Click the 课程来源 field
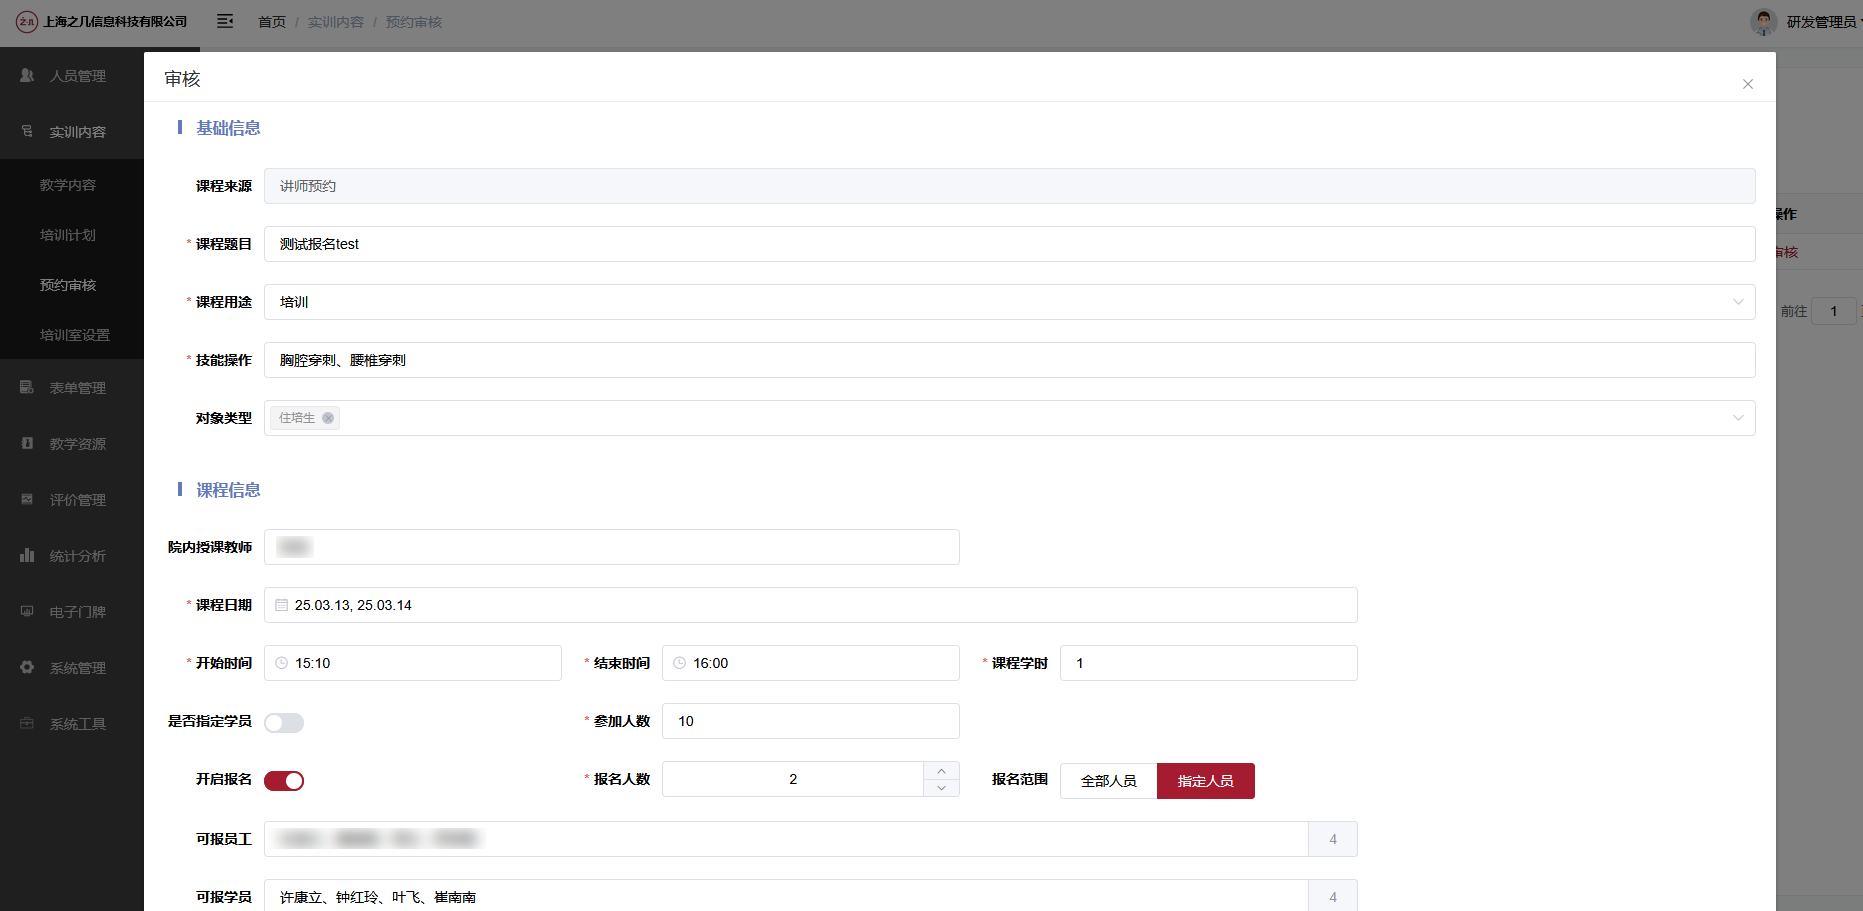 coord(1009,186)
